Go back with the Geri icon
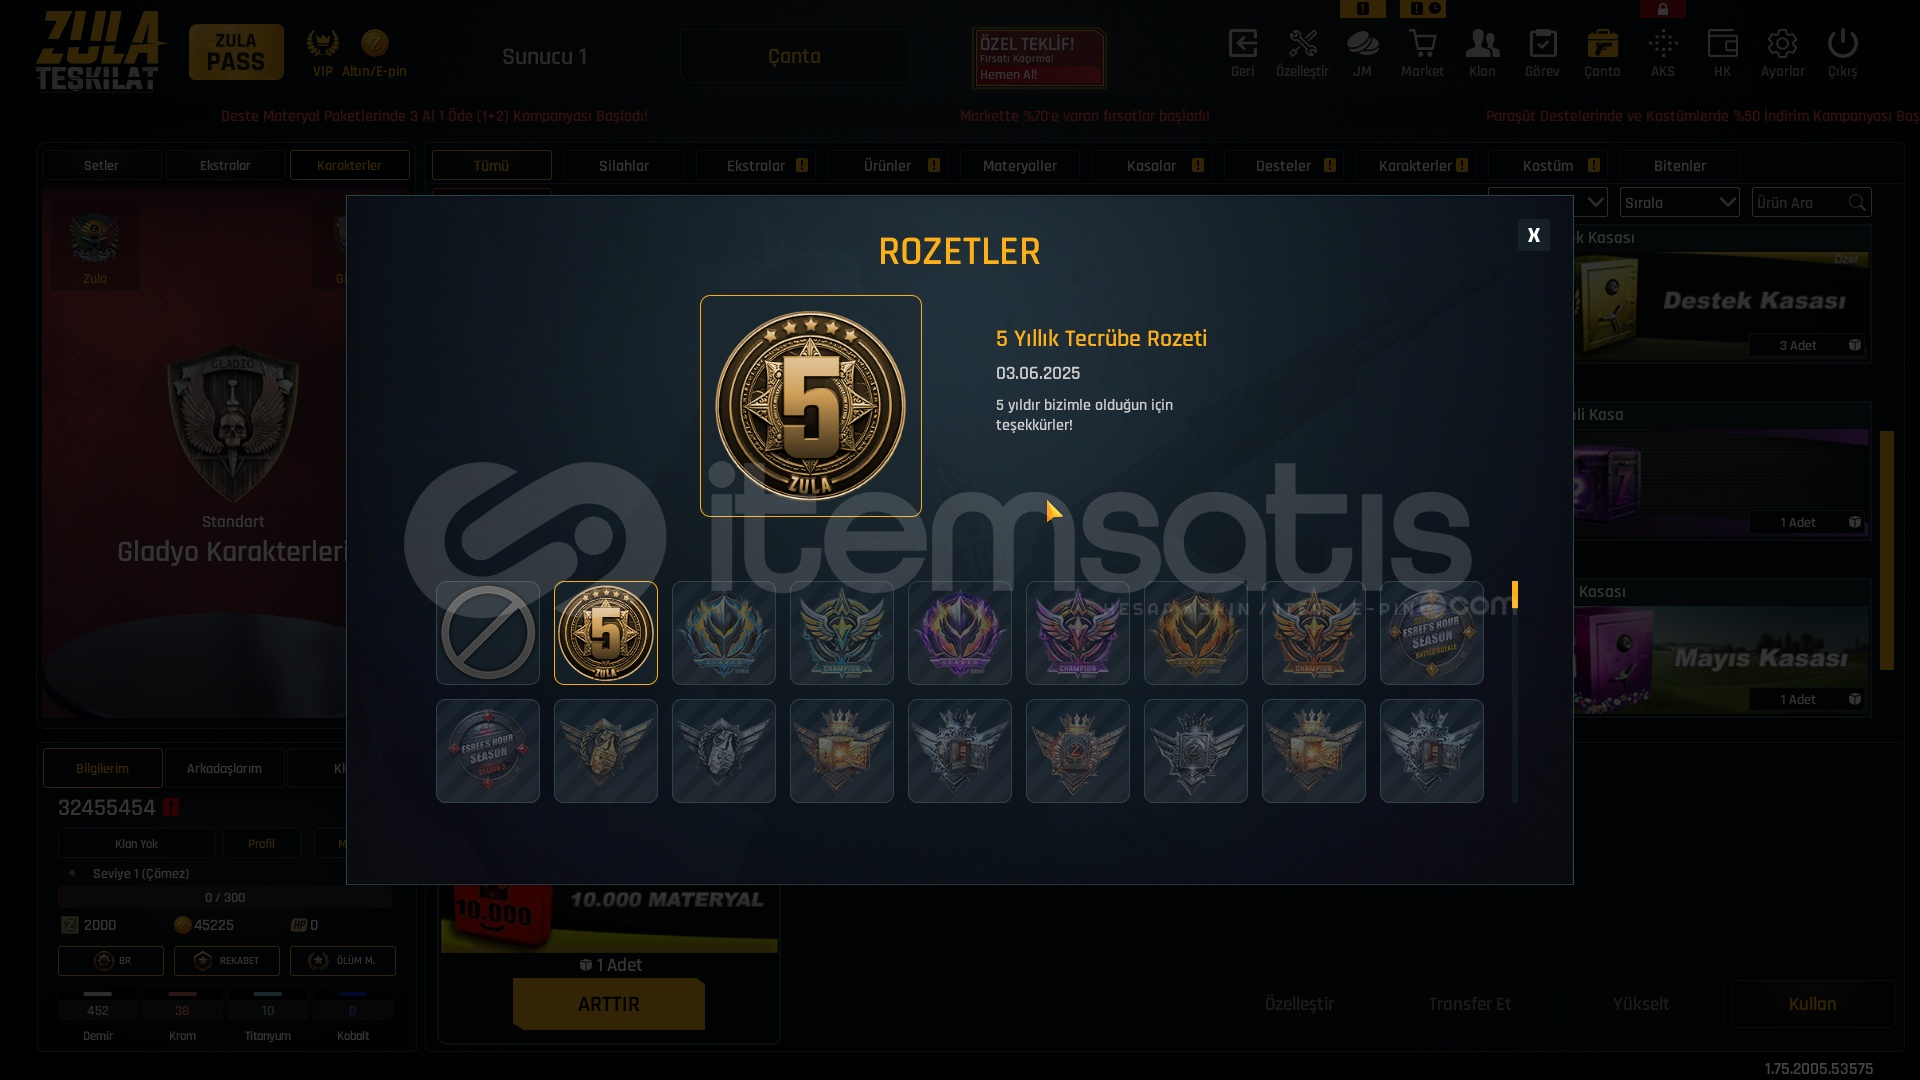 tap(1242, 53)
